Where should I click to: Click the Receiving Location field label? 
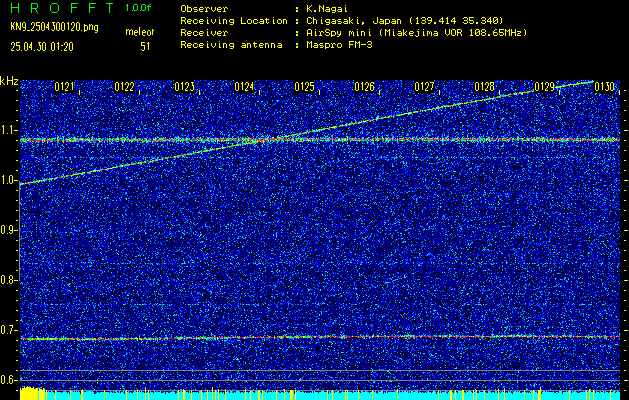(x=234, y=21)
